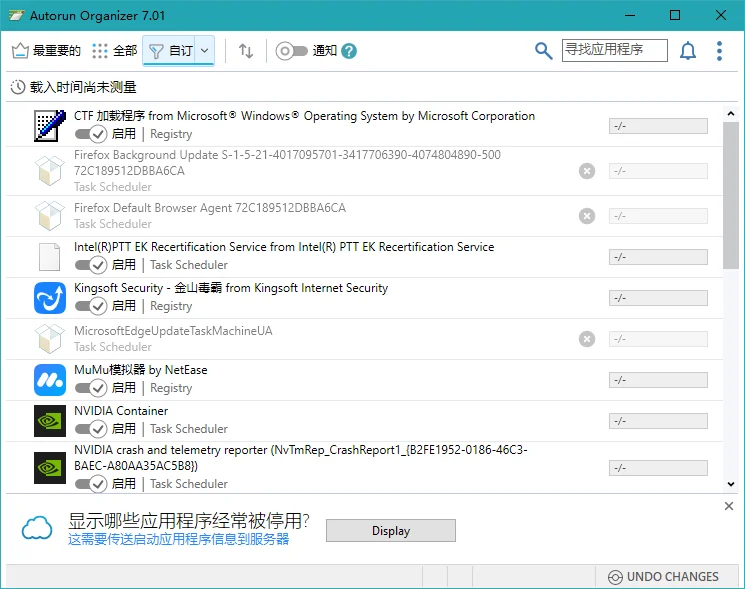Screen dimensions: 745x589
Task: Click the Firefox Default Browser Agent box icon
Action: [50, 216]
